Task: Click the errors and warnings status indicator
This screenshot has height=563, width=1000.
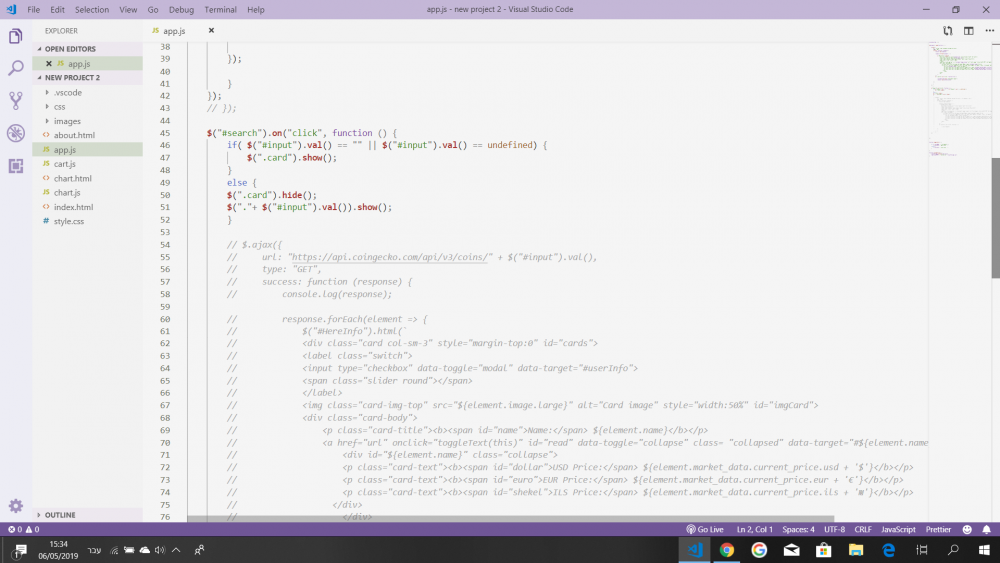Action: (23, 529)
